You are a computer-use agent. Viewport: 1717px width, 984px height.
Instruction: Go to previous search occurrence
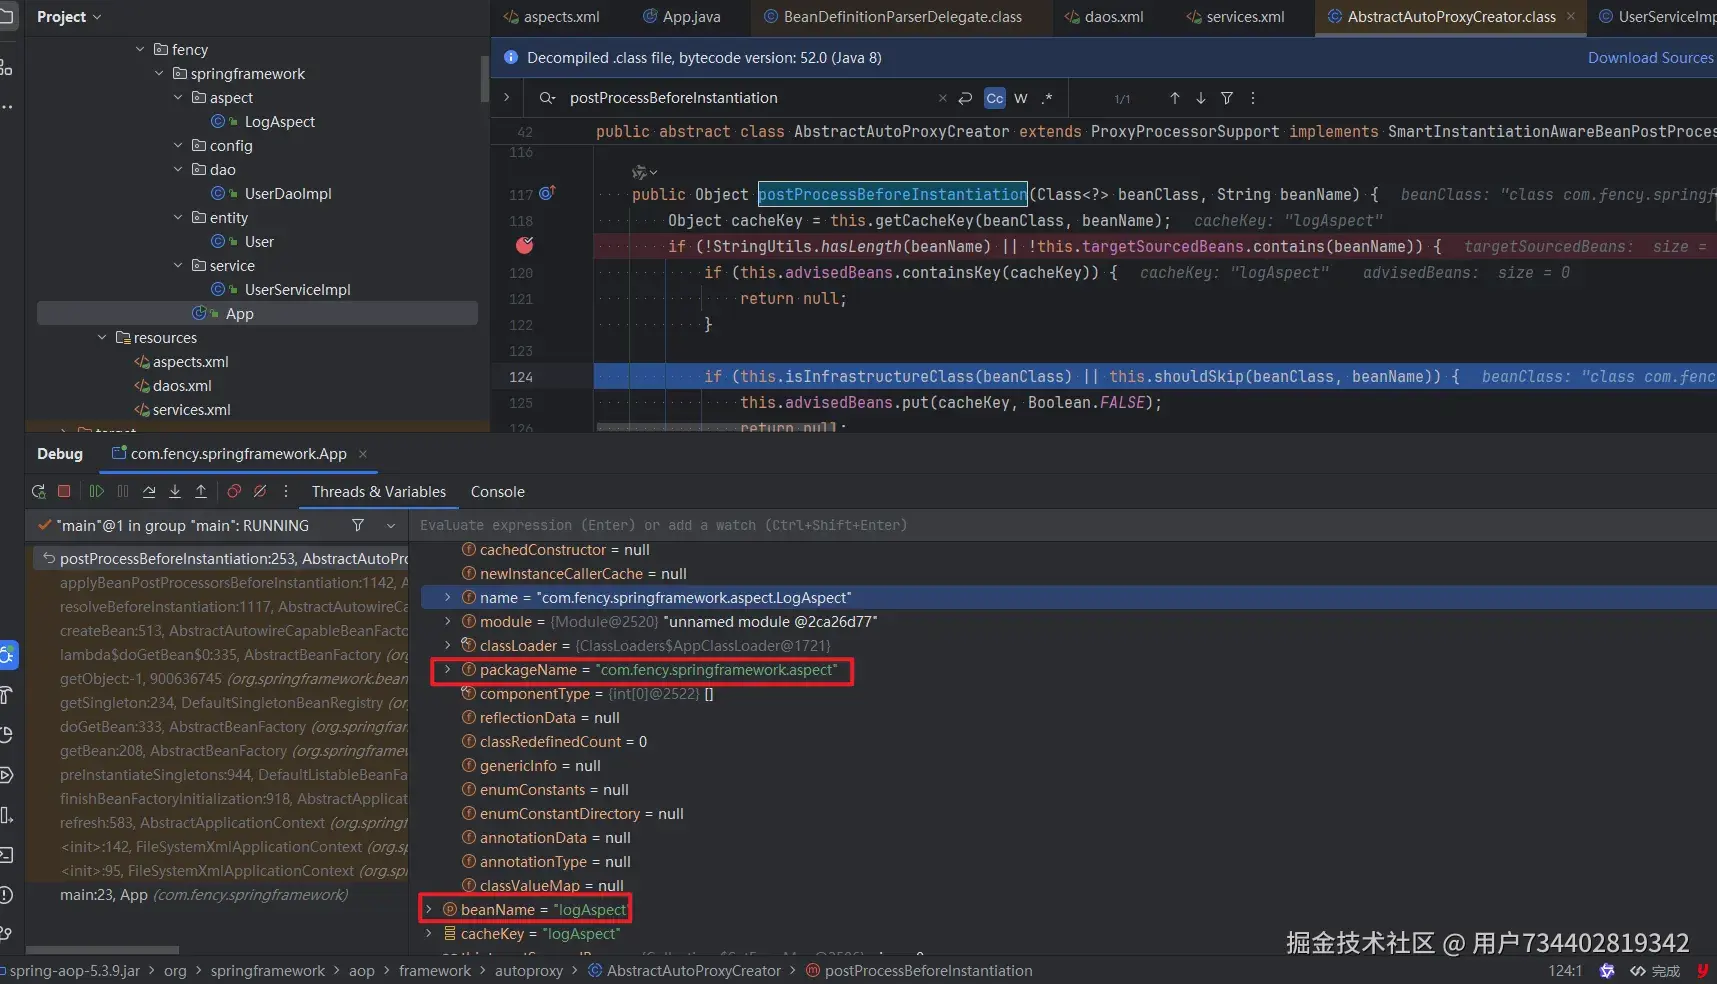pos(1175,98)
